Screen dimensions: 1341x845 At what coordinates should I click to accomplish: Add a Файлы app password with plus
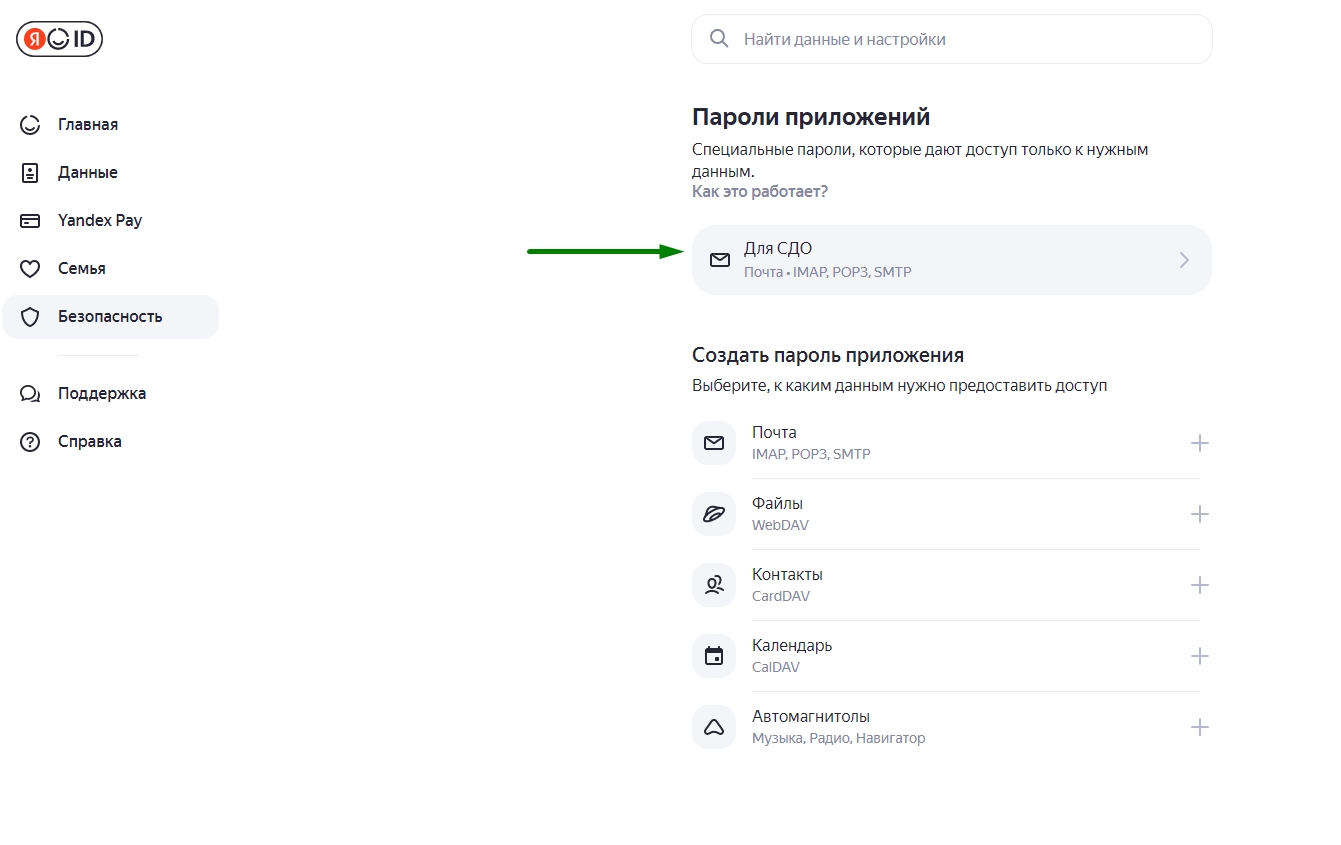pyautogui.click(x=1200, y=514)
